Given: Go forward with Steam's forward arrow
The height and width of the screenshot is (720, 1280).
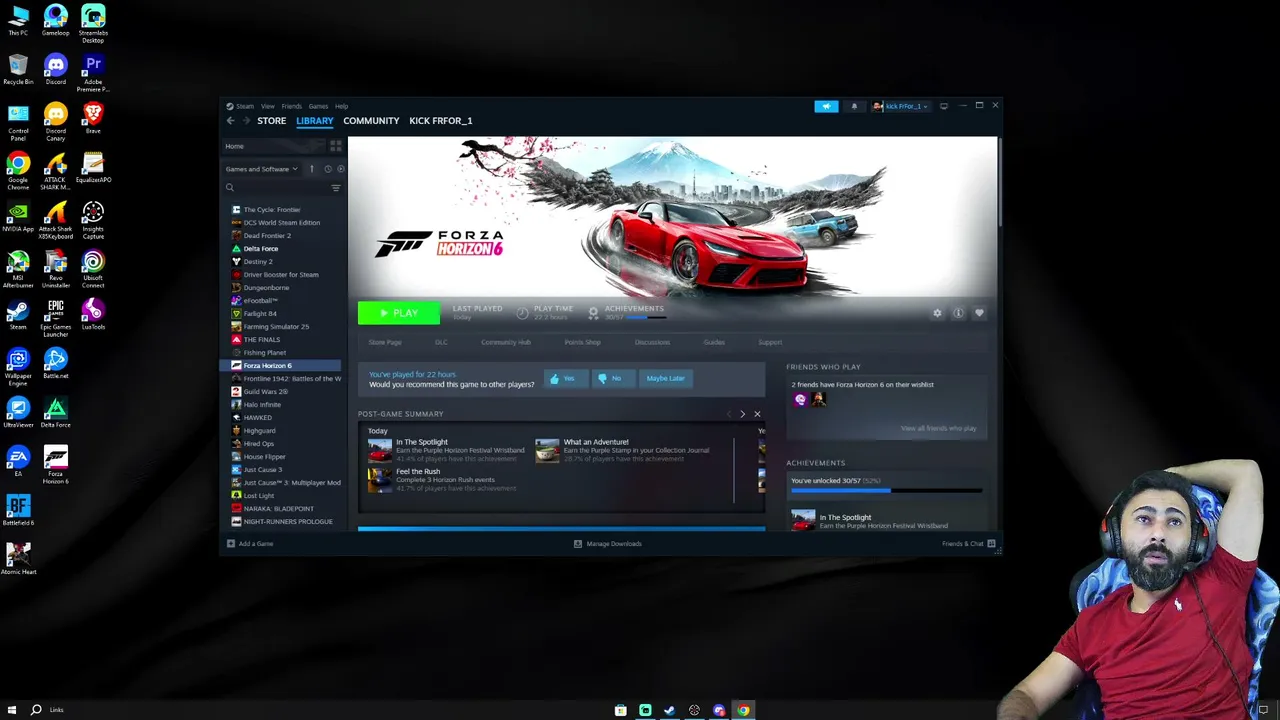Looking at the screenshot, I should (246, 121).
